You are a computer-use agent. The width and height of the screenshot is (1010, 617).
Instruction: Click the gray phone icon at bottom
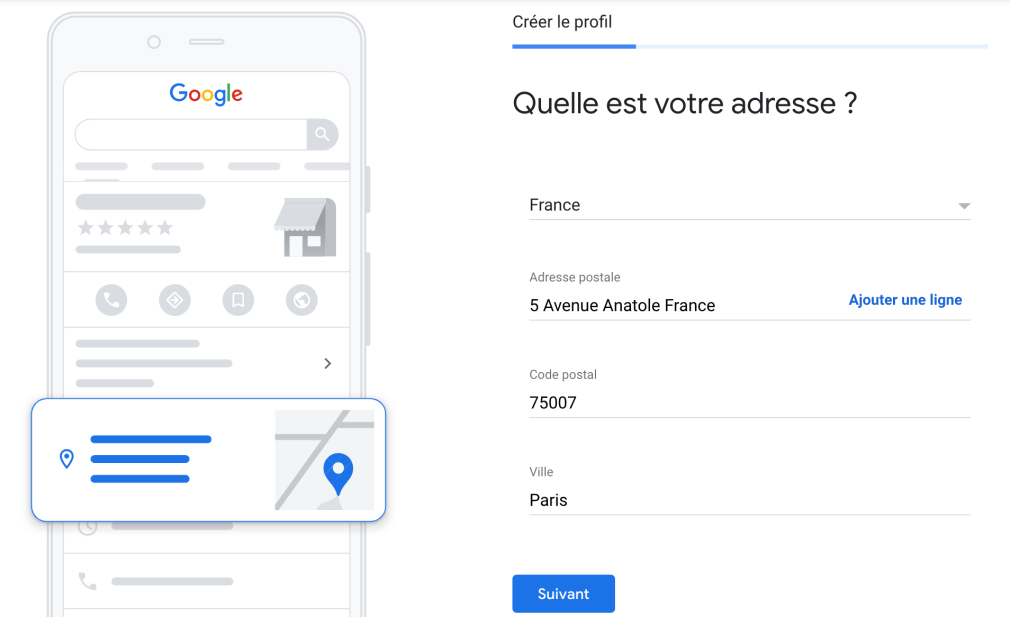tap(87, 581)
